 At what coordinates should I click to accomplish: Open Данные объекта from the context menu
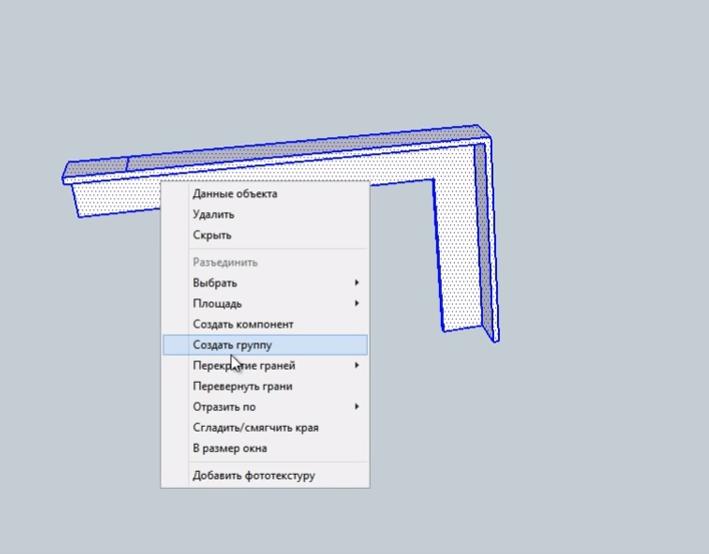point(235,194)
